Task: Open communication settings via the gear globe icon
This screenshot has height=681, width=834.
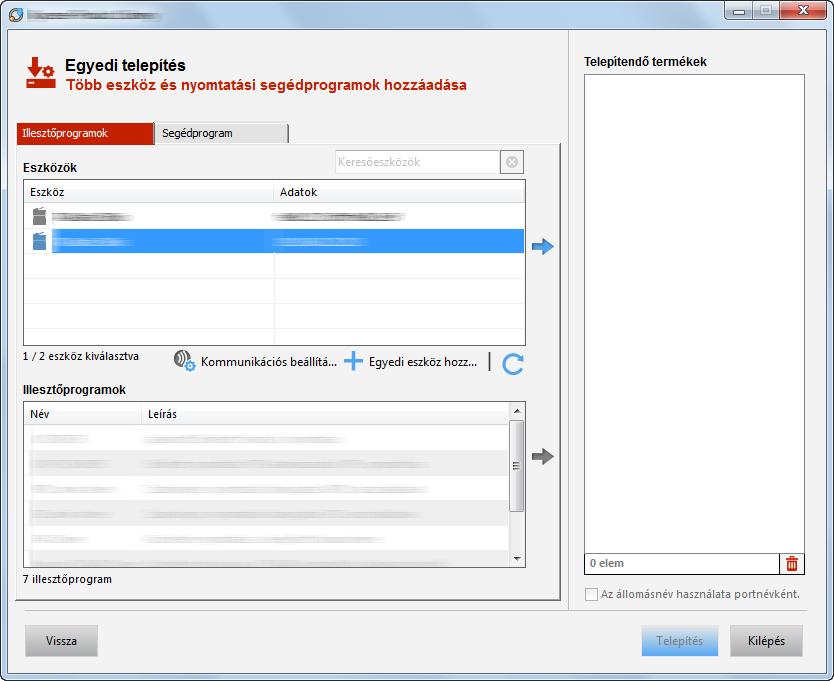Action: [x=185, y=361]
